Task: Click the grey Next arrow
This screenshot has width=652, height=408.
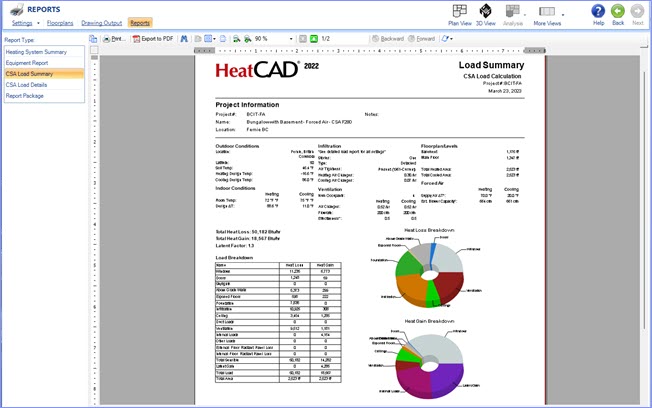Action: [x=637, y=11]
